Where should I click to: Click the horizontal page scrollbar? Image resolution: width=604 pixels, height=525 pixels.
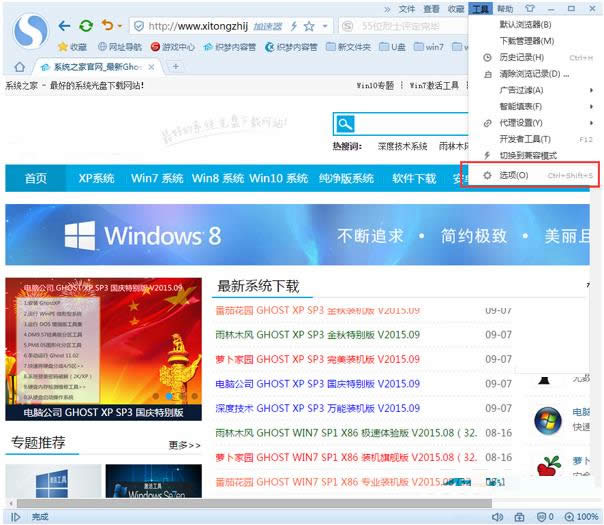coord(254,503)
